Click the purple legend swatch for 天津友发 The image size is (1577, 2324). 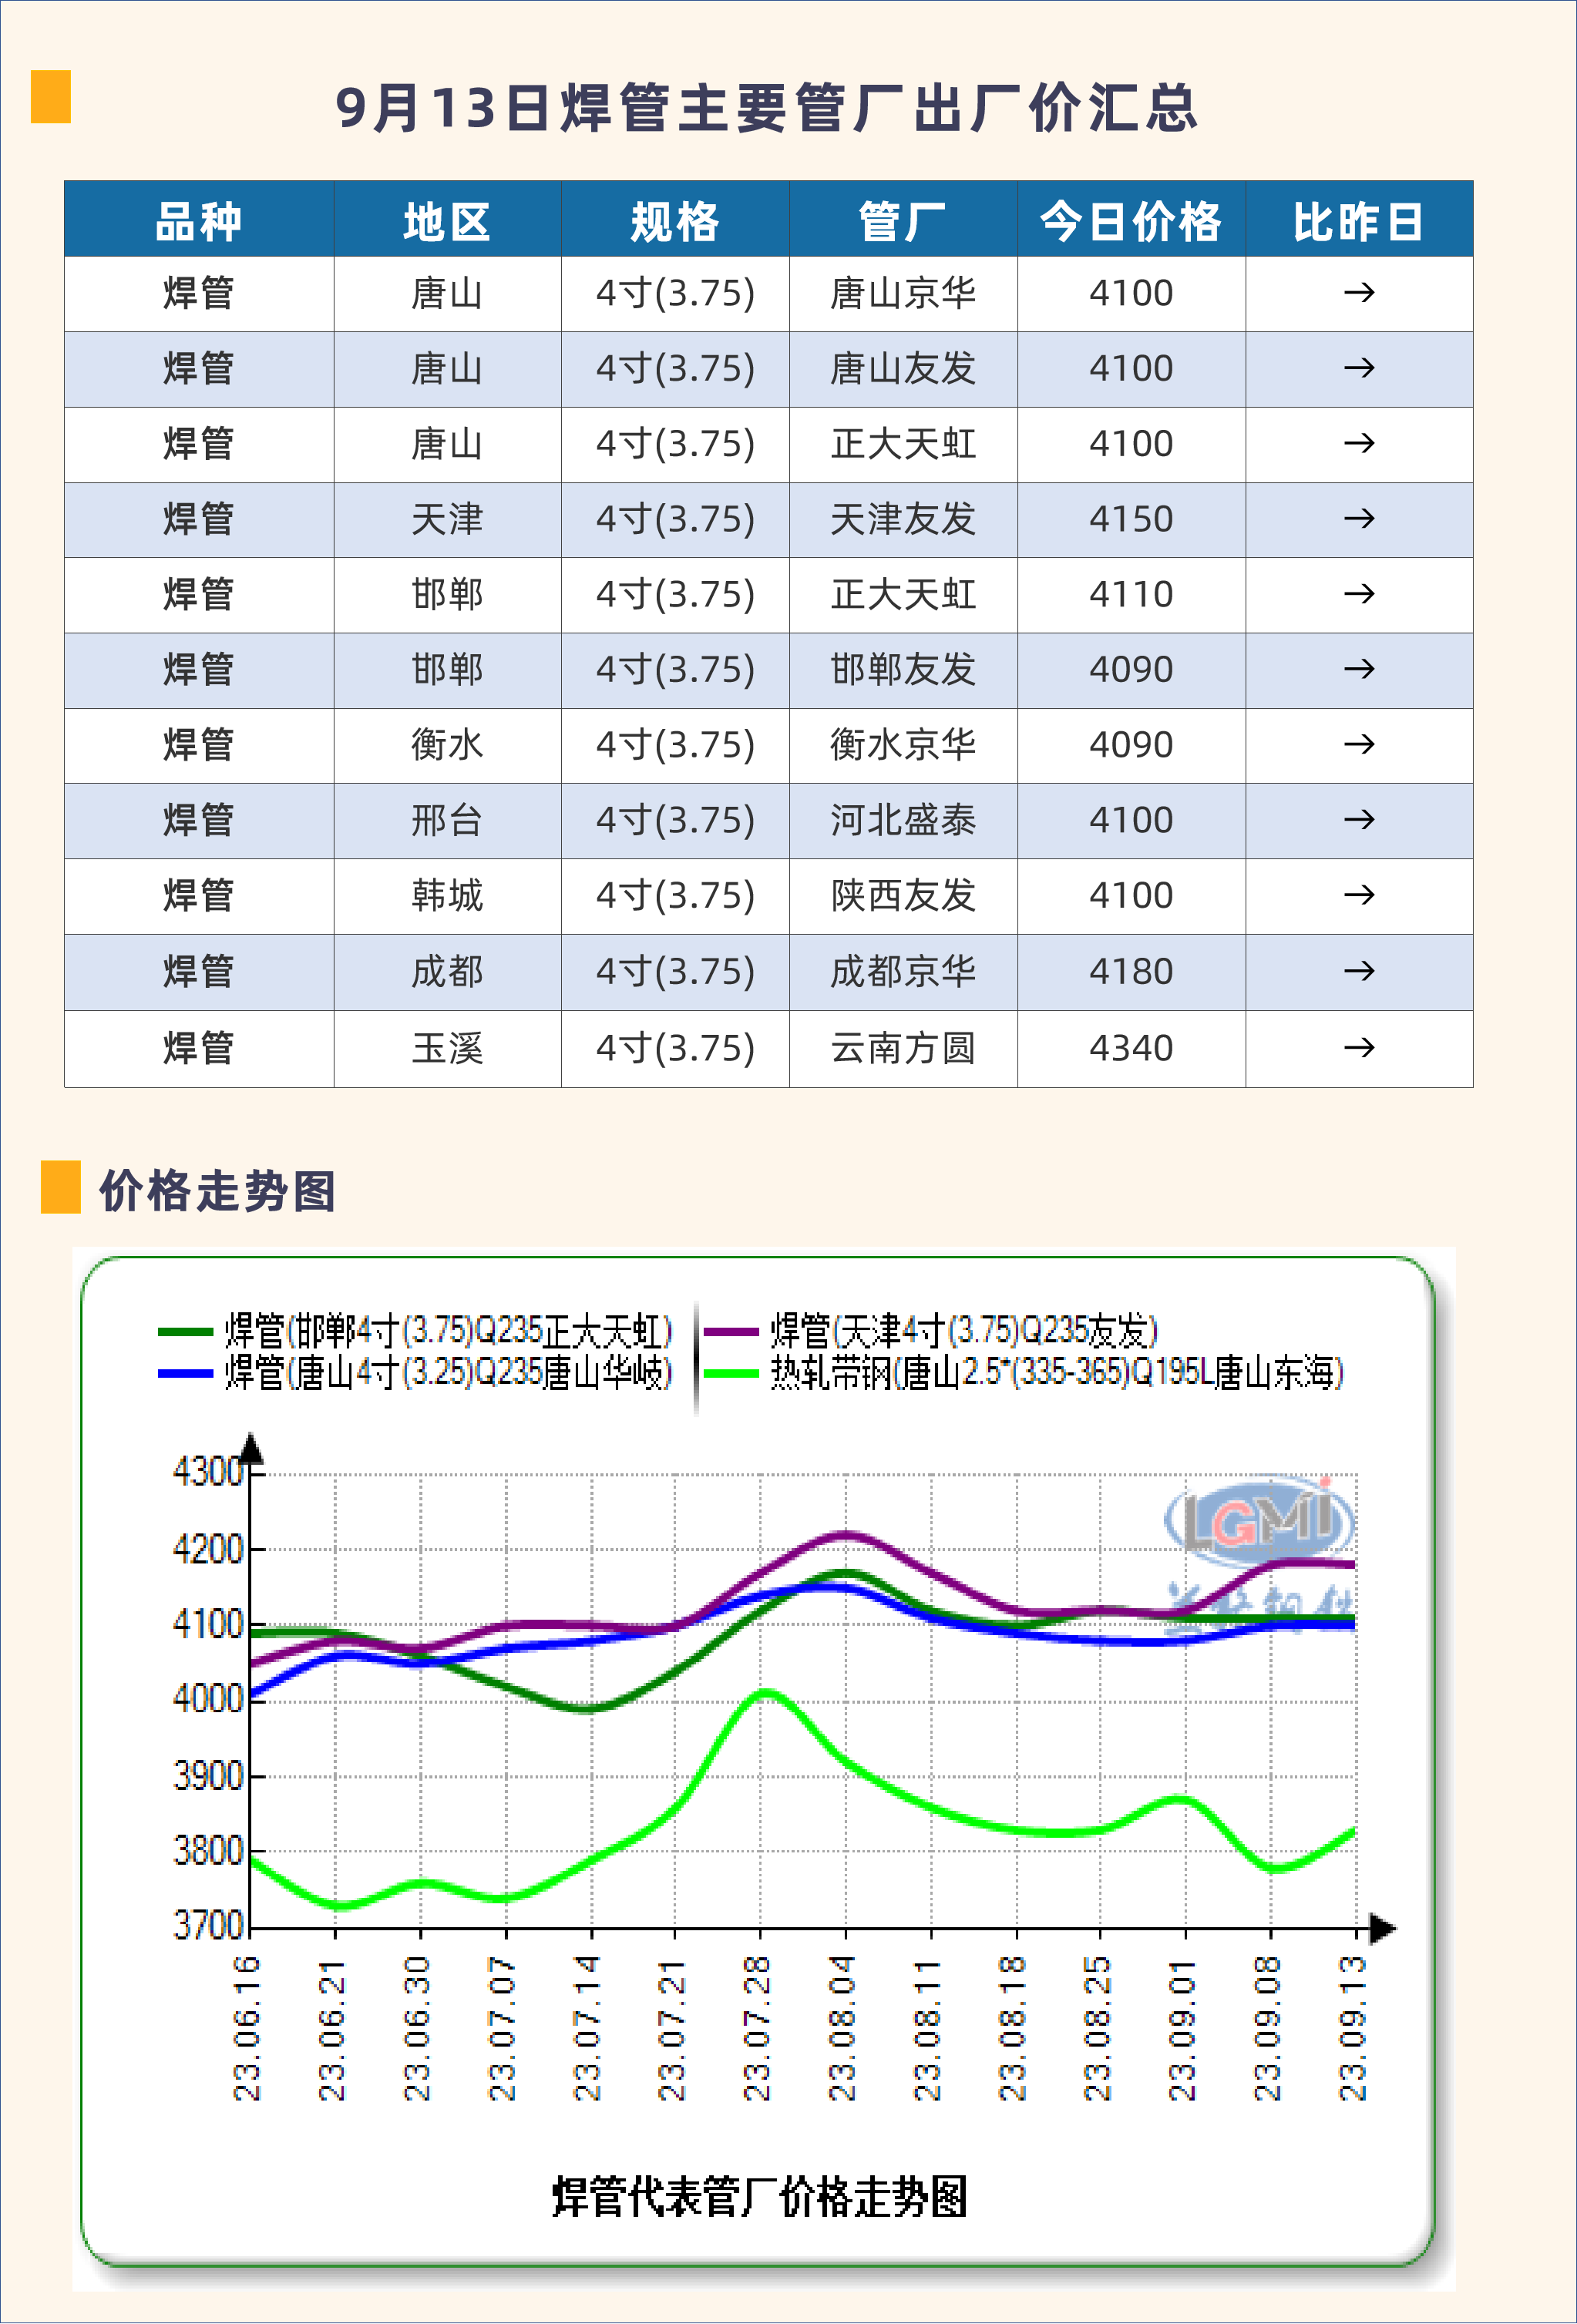(731, 1332)
